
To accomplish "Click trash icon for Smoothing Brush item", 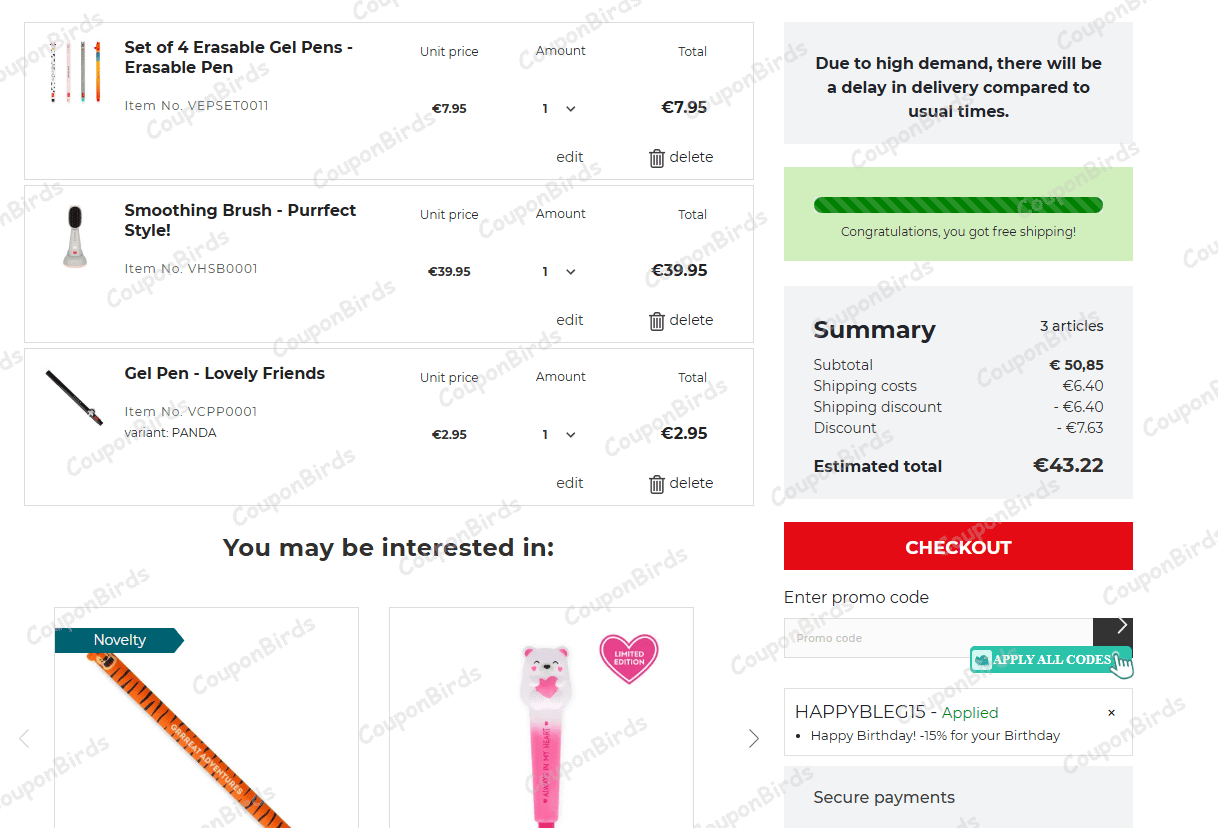I will pyautogui.click(x=657, y=321).
